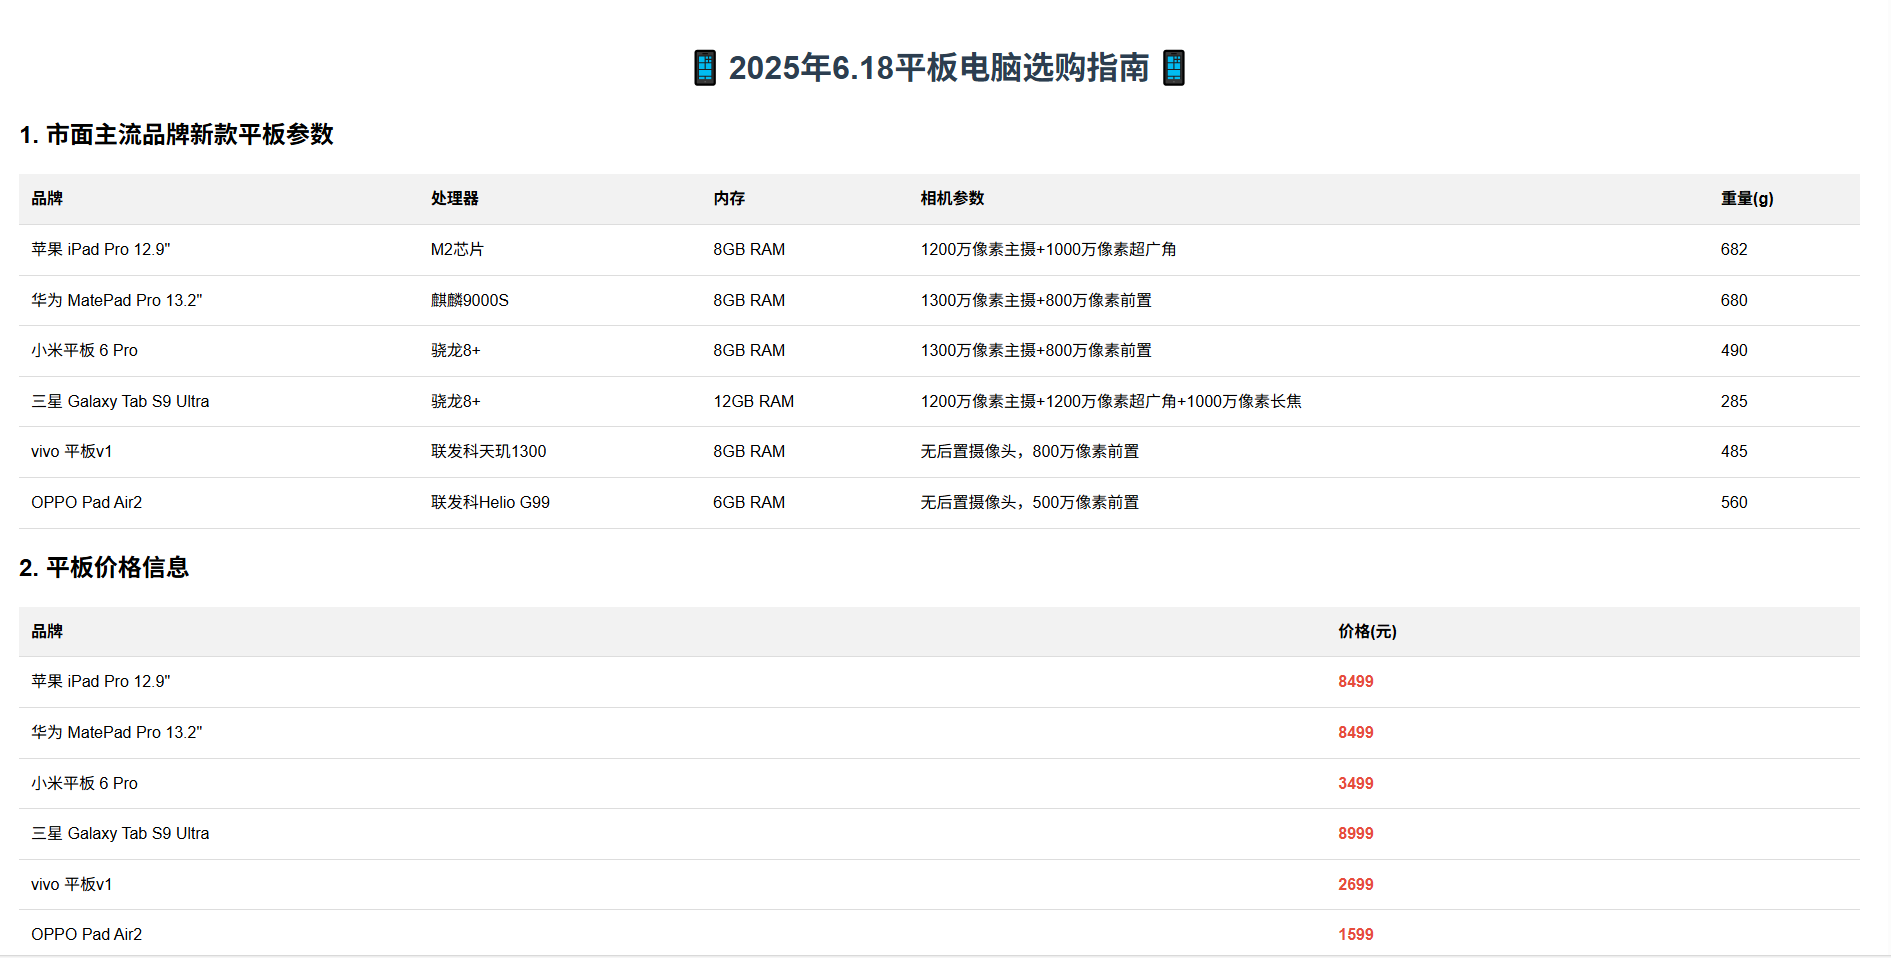Click the tablet emoji after the title
The image size is (1891, 958).
click(x=1174, y=68)
